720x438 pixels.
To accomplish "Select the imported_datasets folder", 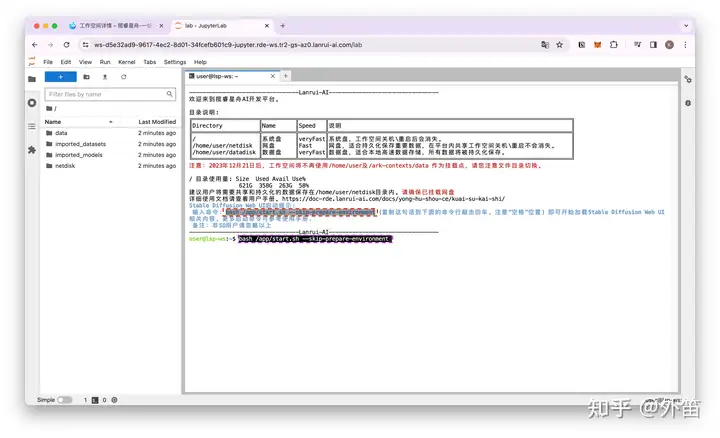I will point(111,144).
